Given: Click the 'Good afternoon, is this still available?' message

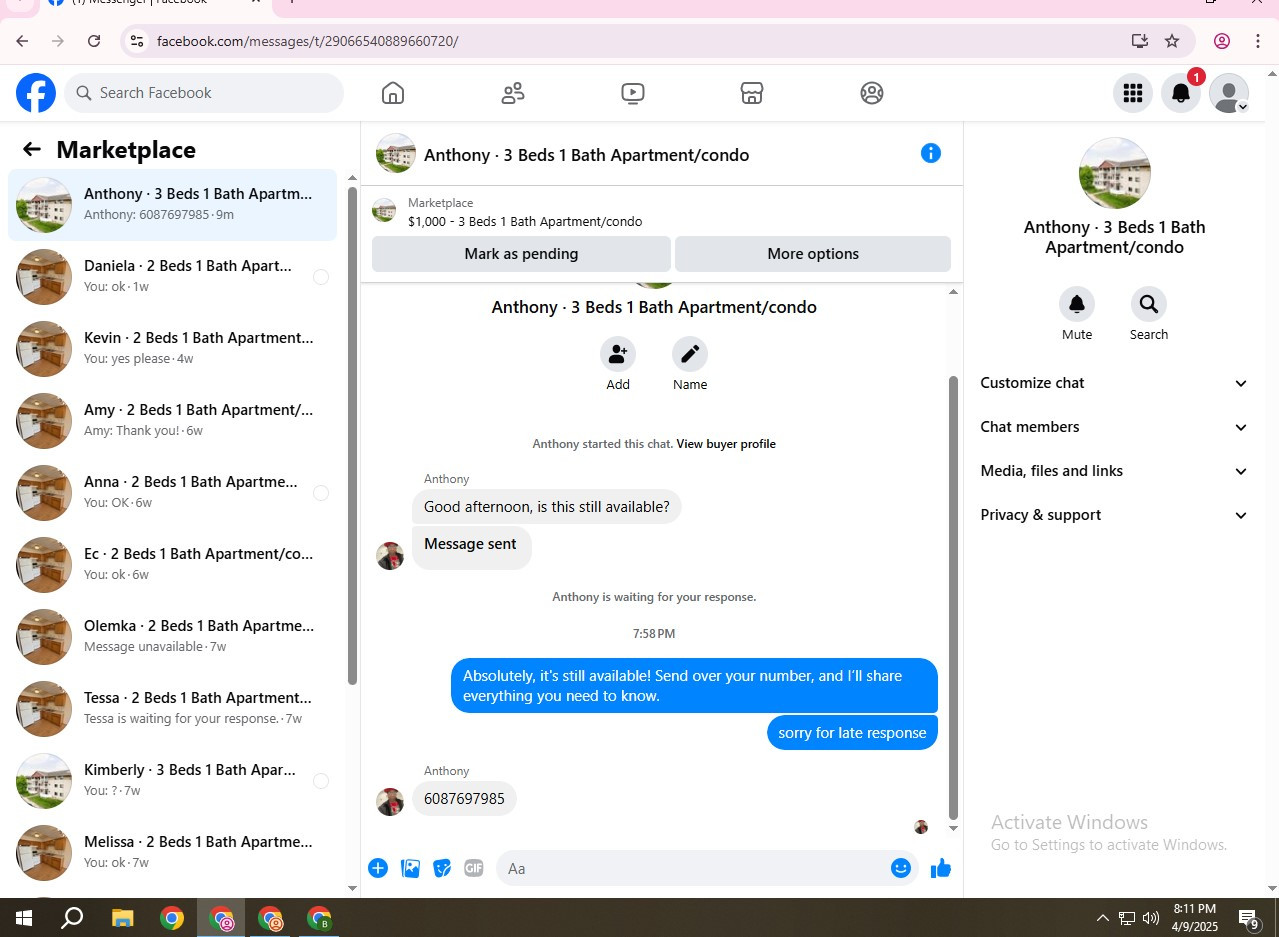Looking at the screenshot, I should point(547,507).
